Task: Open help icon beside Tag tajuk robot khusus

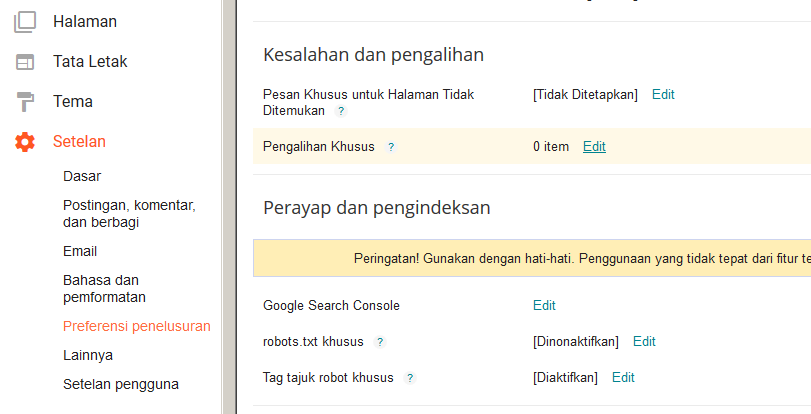Action: coord(410,378)
